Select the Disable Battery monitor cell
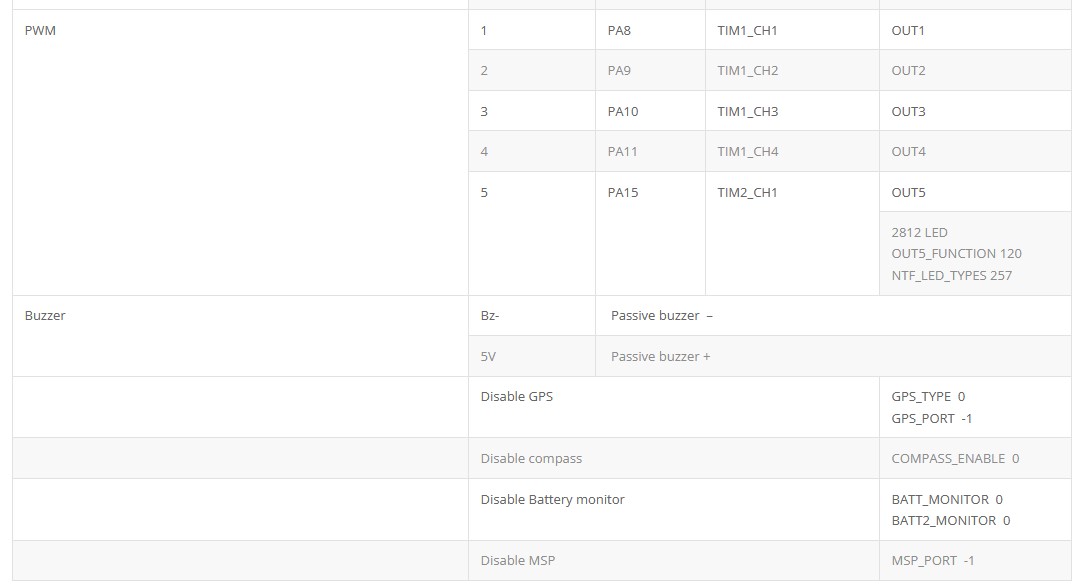This screenshot has height=588, width=1087. click(673, 510)
